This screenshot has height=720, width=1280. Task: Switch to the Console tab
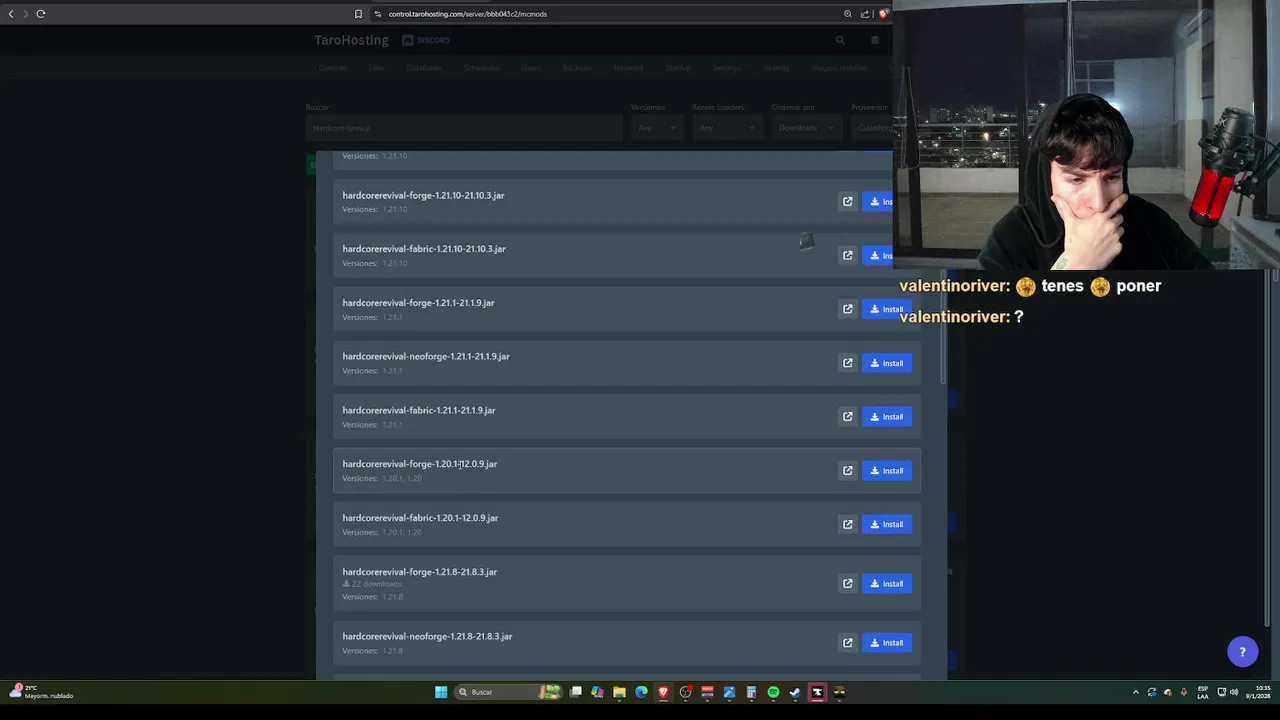(333, 68)
